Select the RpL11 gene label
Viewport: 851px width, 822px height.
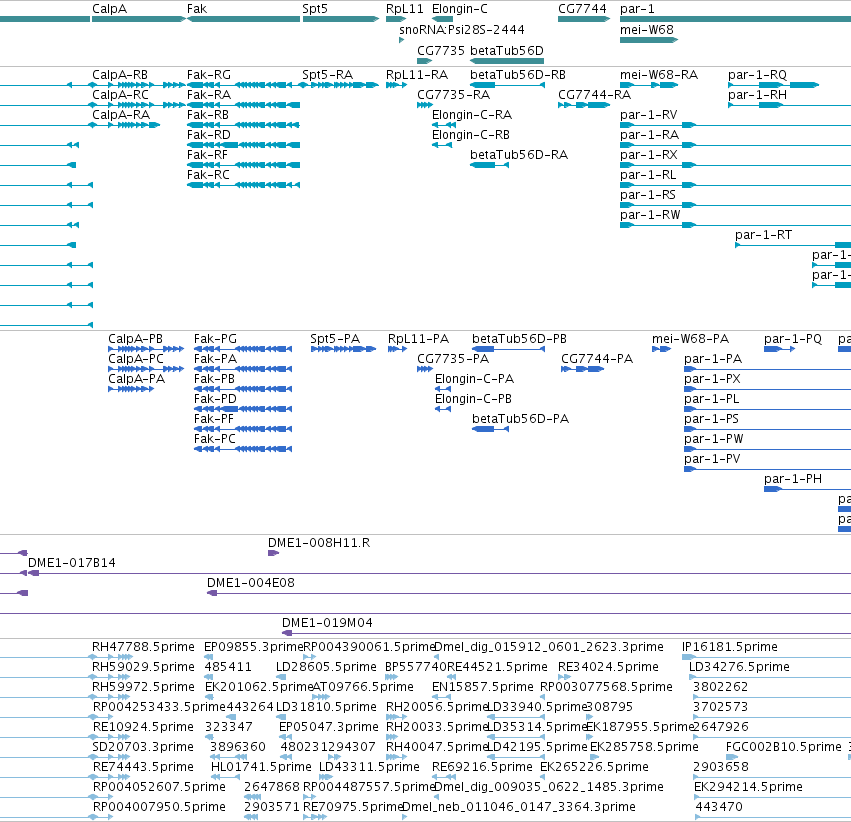pos(404,9)
